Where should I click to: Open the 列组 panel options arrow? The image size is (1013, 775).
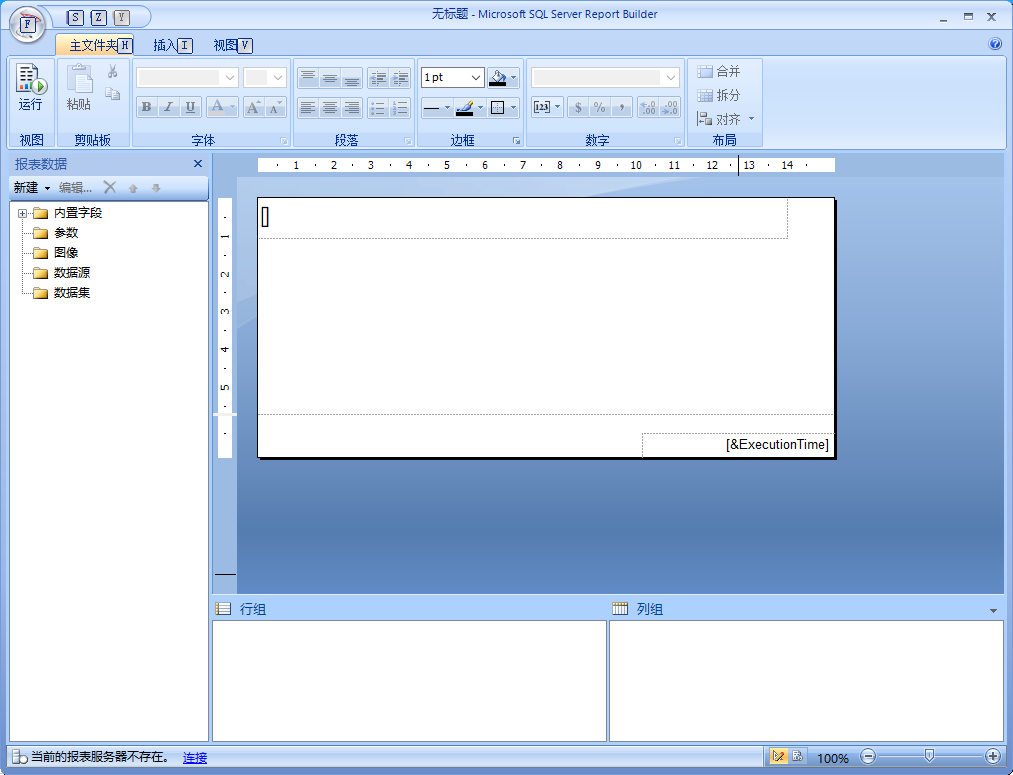(993, 610)
